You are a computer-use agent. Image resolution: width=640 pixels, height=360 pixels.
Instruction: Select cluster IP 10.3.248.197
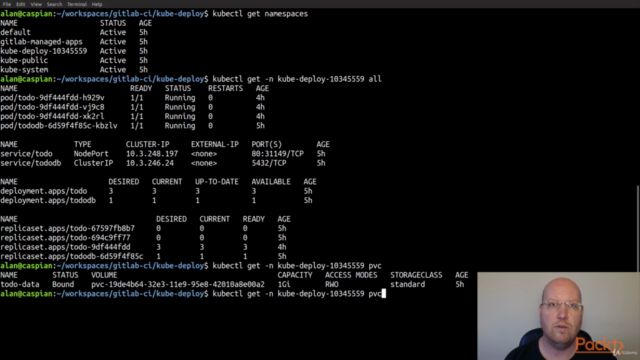click(152, 154)
